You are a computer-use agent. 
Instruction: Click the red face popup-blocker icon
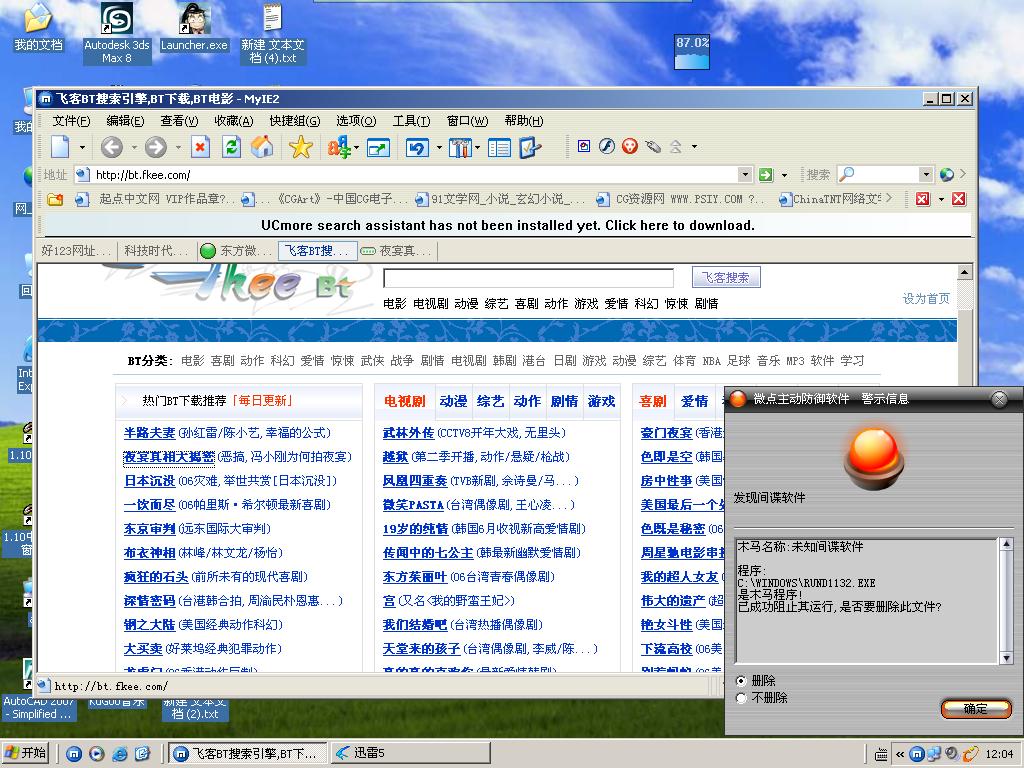(x=630, y=146)
